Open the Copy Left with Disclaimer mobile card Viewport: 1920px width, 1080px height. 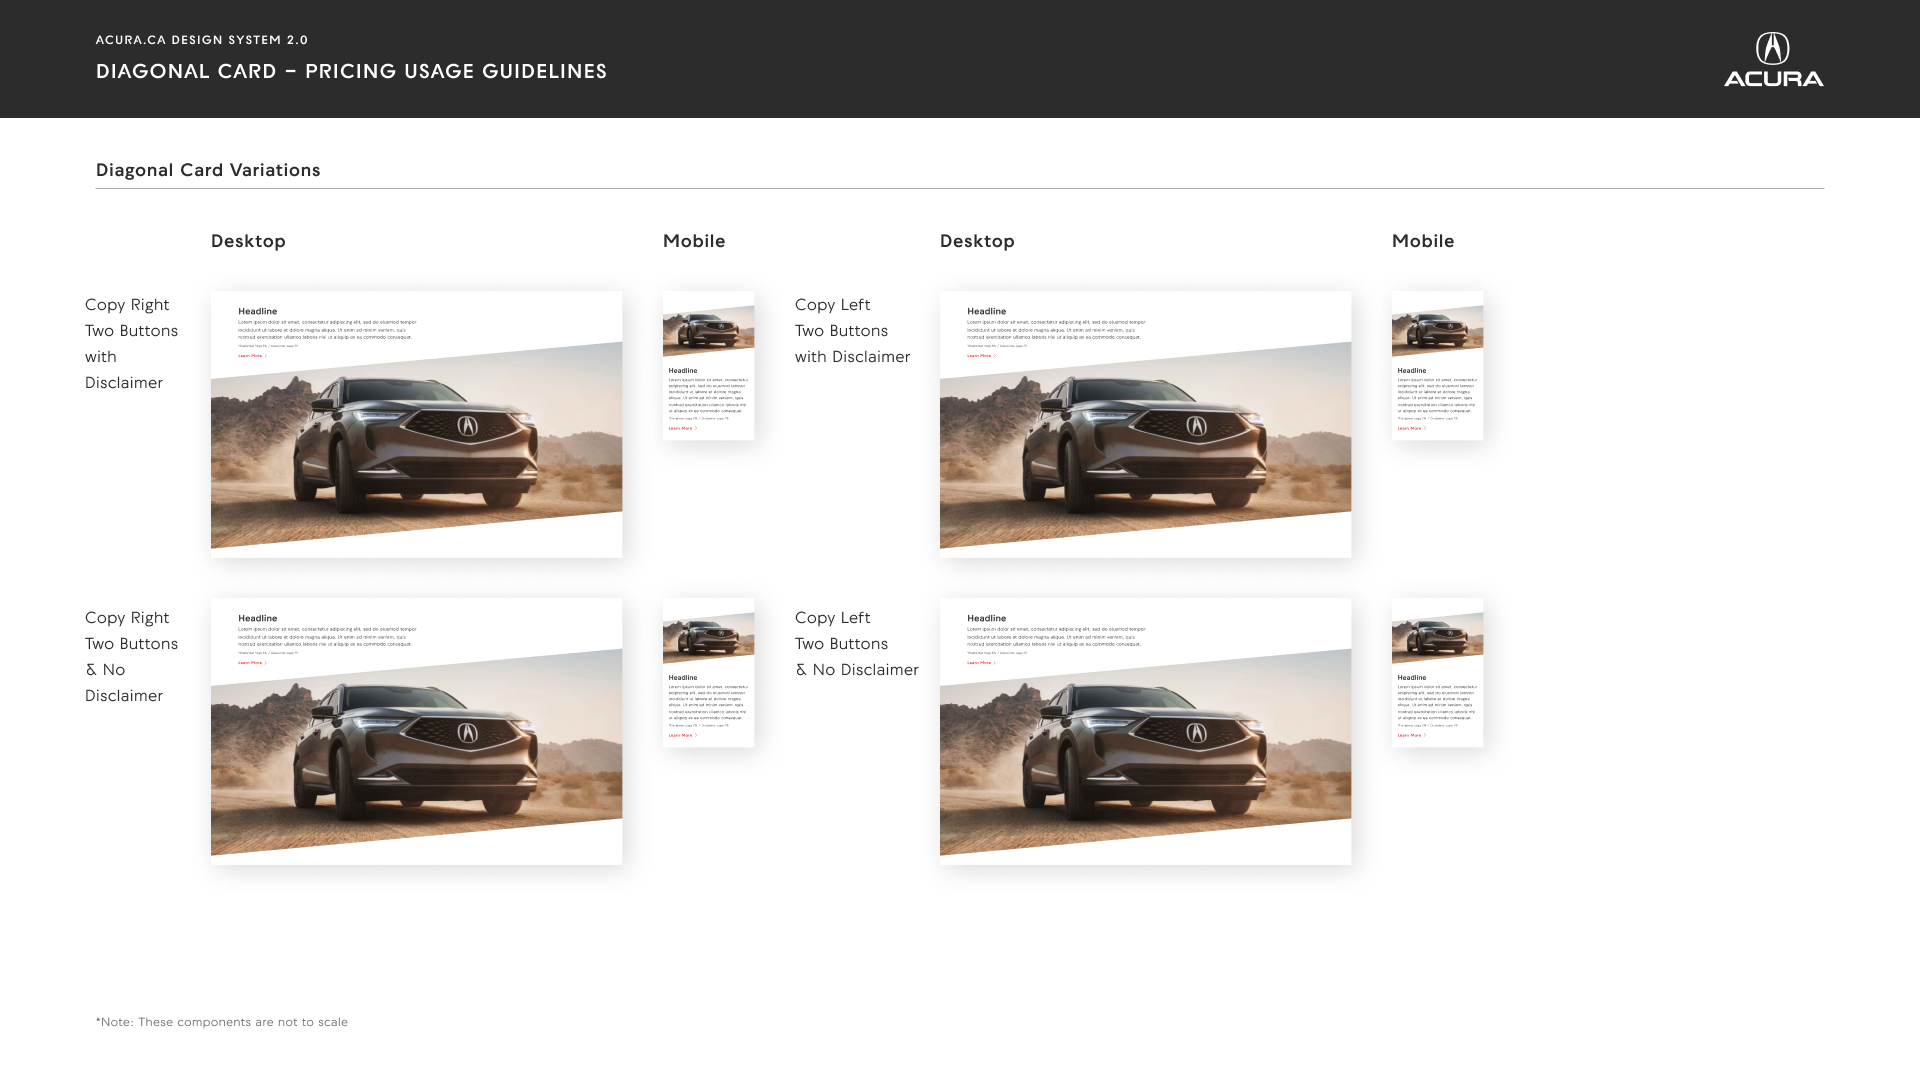(x=1437, y=366)
